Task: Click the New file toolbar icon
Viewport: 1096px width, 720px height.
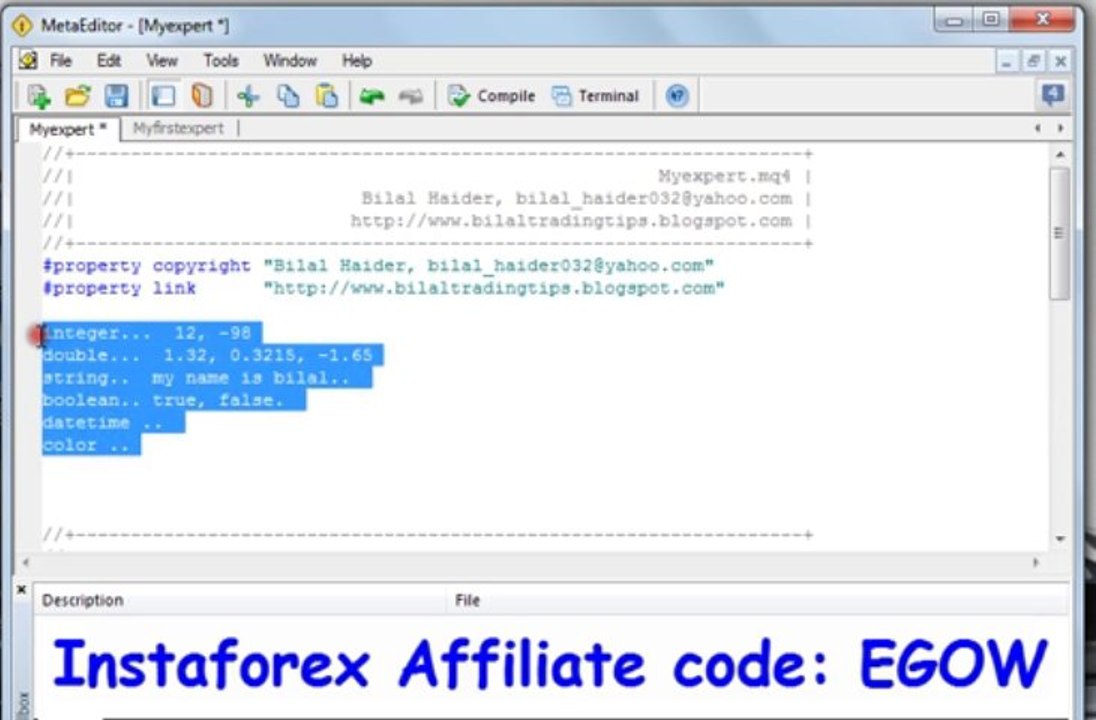Action: [39, 96]
